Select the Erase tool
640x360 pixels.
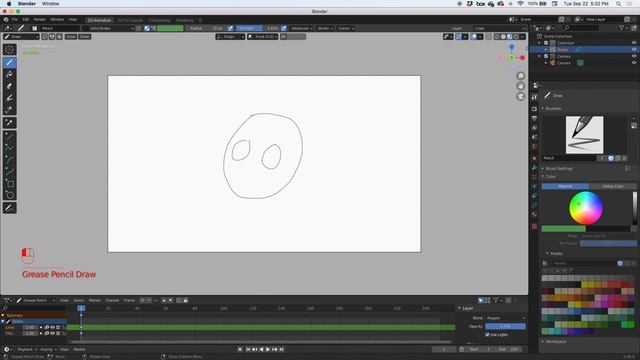click(x=10, y=86)
